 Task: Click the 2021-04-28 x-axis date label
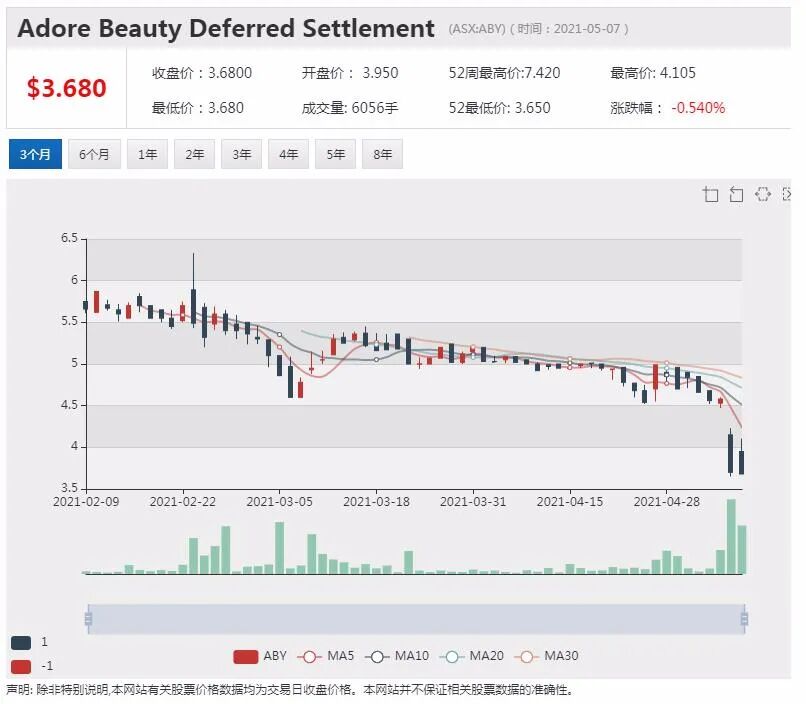pyautogui.click(x=667, y=502)
